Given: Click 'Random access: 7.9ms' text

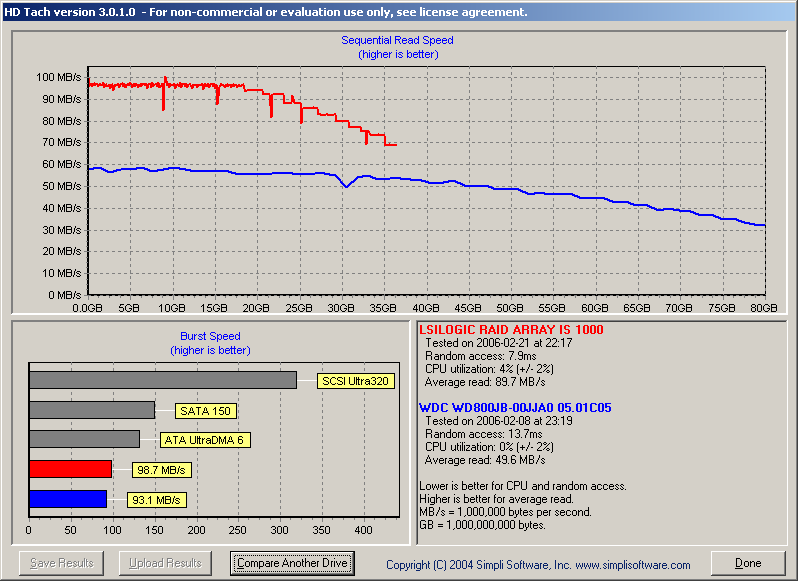Looking at the screenshot, I should 480,356.
